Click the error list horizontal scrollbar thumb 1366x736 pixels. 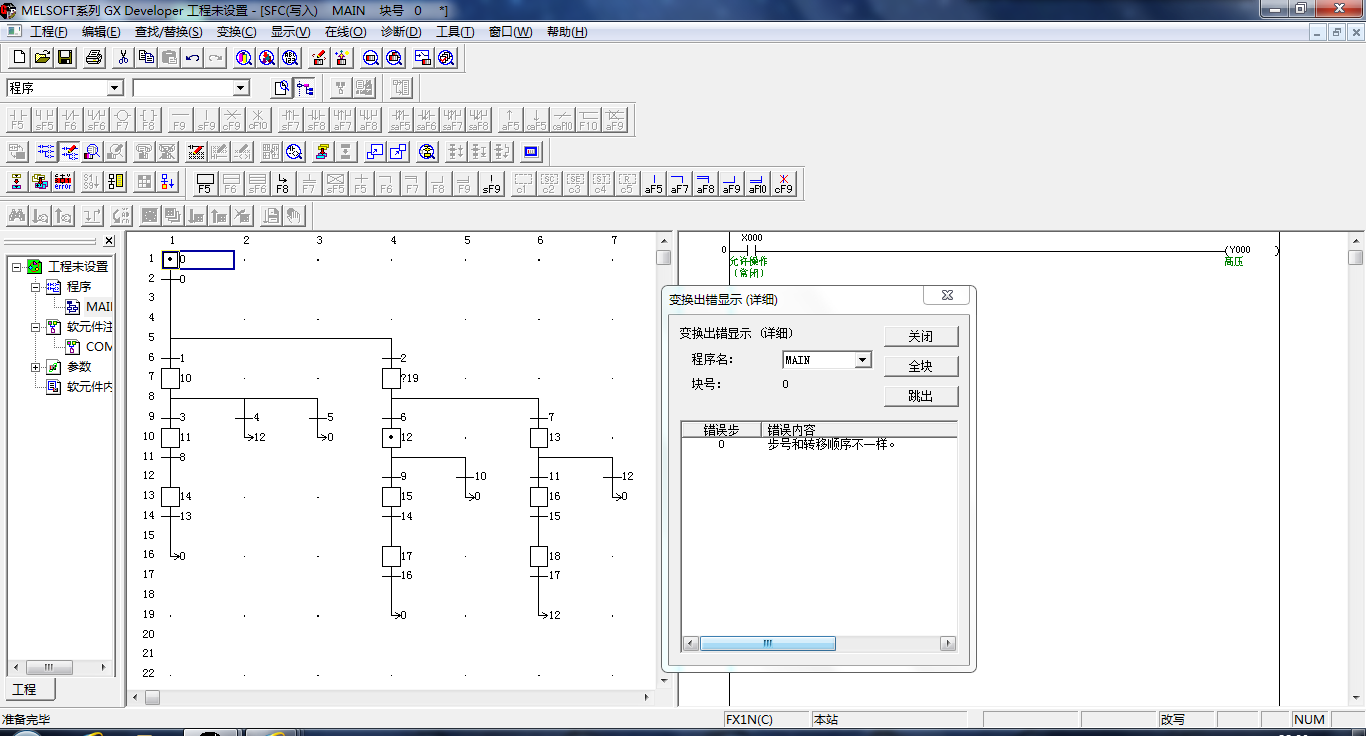click(767, 644)
